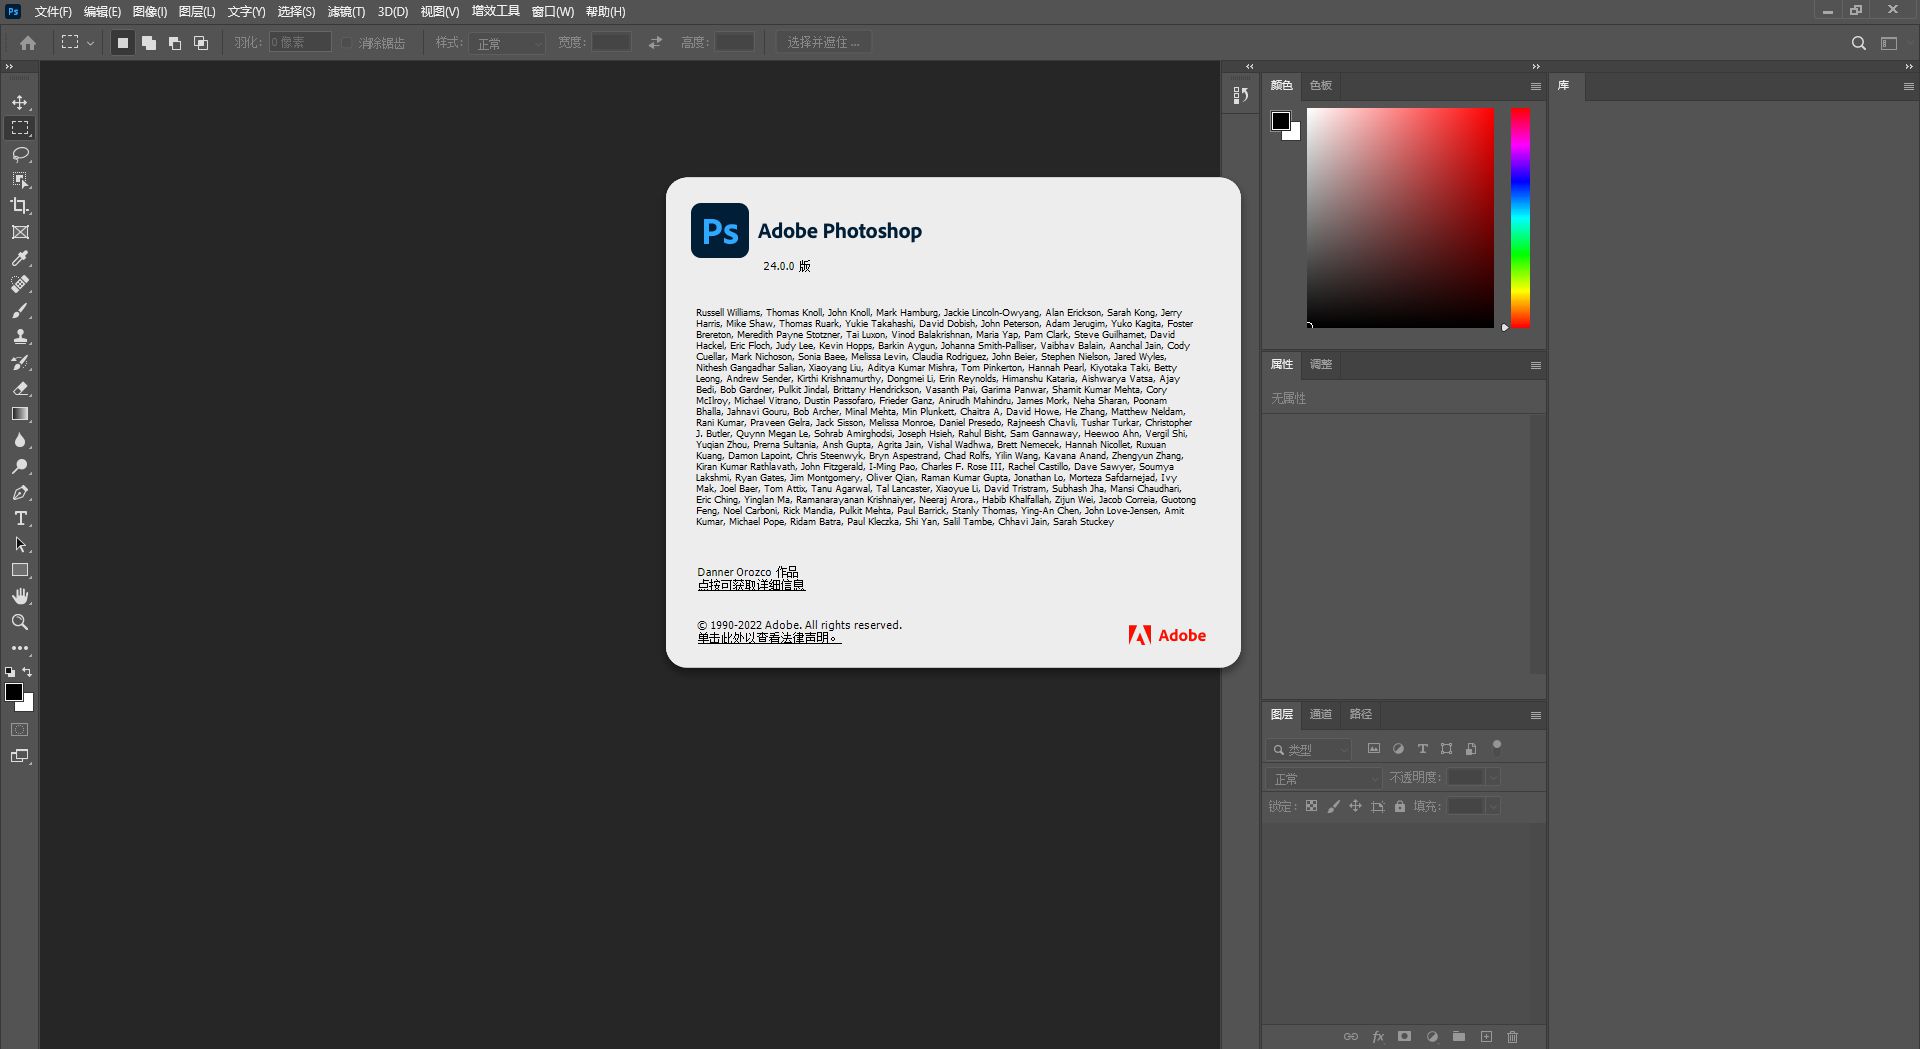
Task: Swap the width and height values
Action: click(x=655, y=43)
